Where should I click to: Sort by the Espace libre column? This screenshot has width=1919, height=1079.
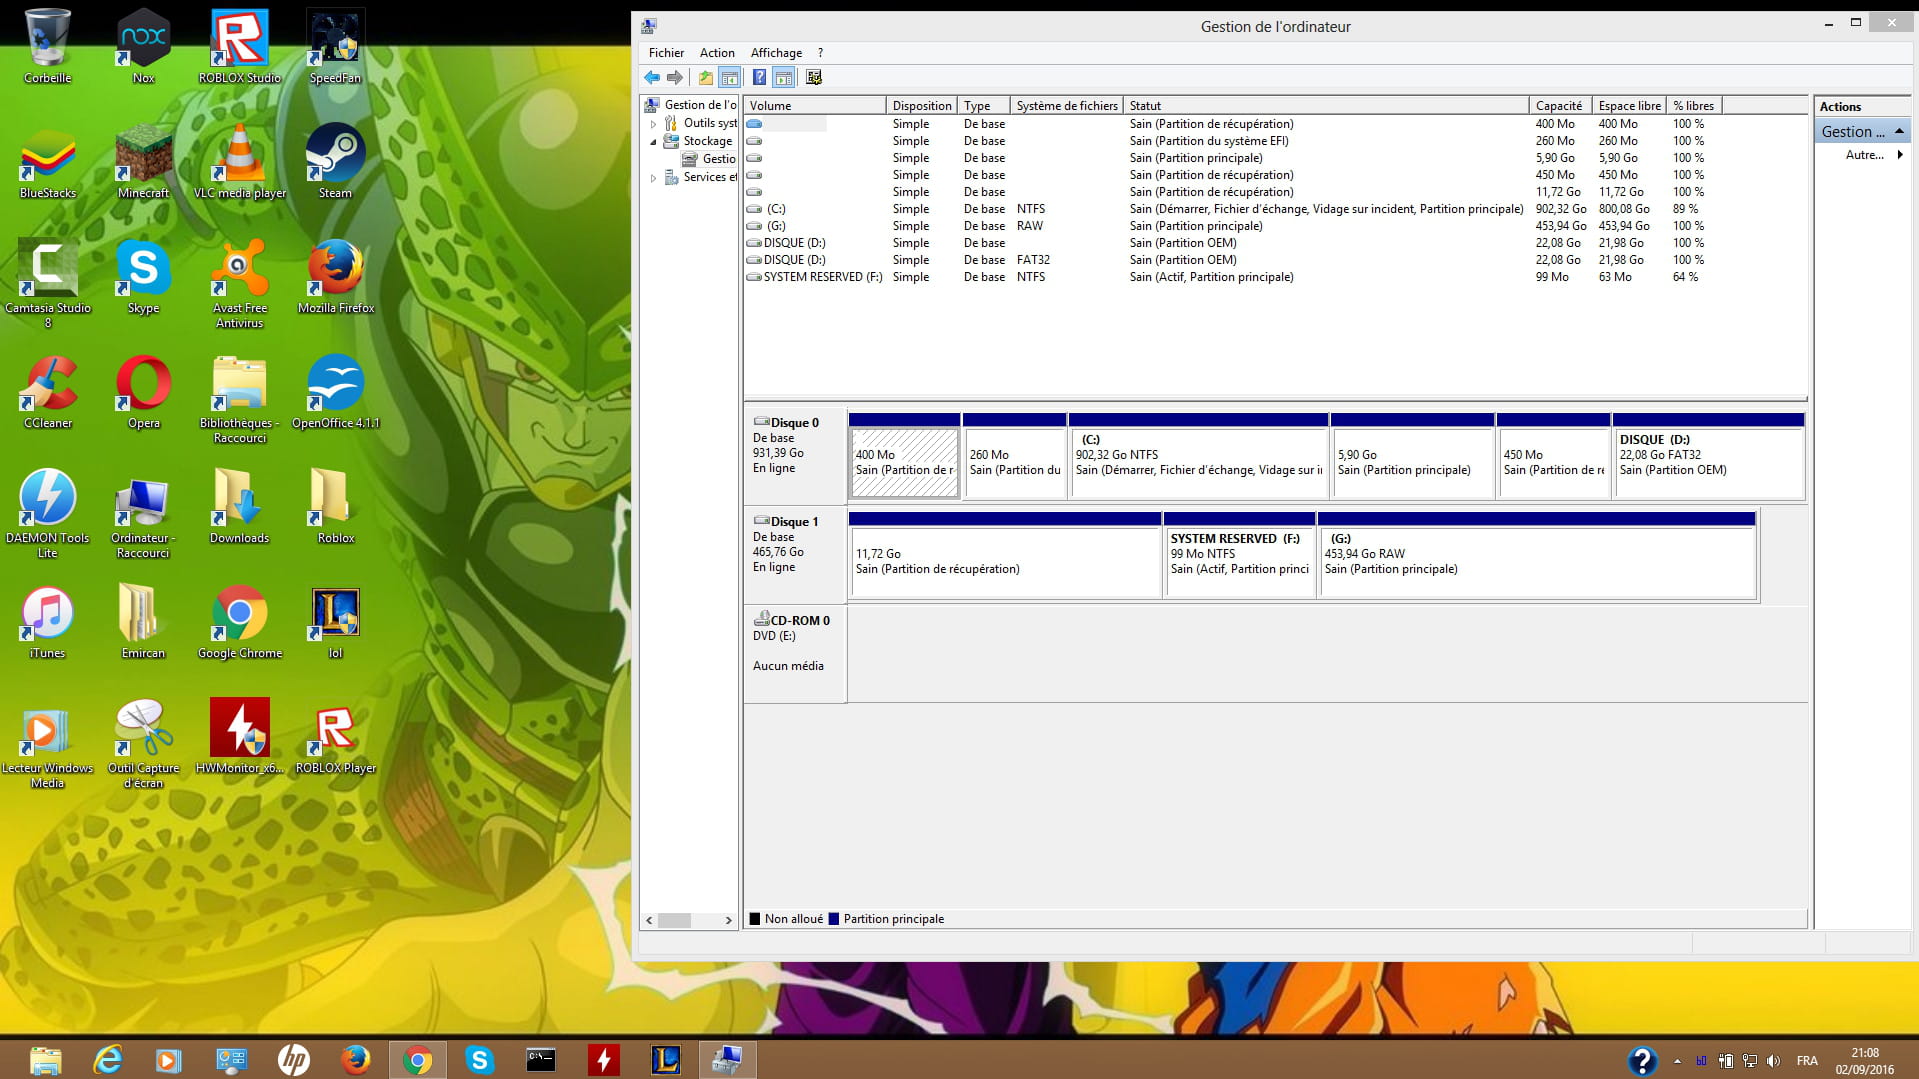(x=1629, y=106)
